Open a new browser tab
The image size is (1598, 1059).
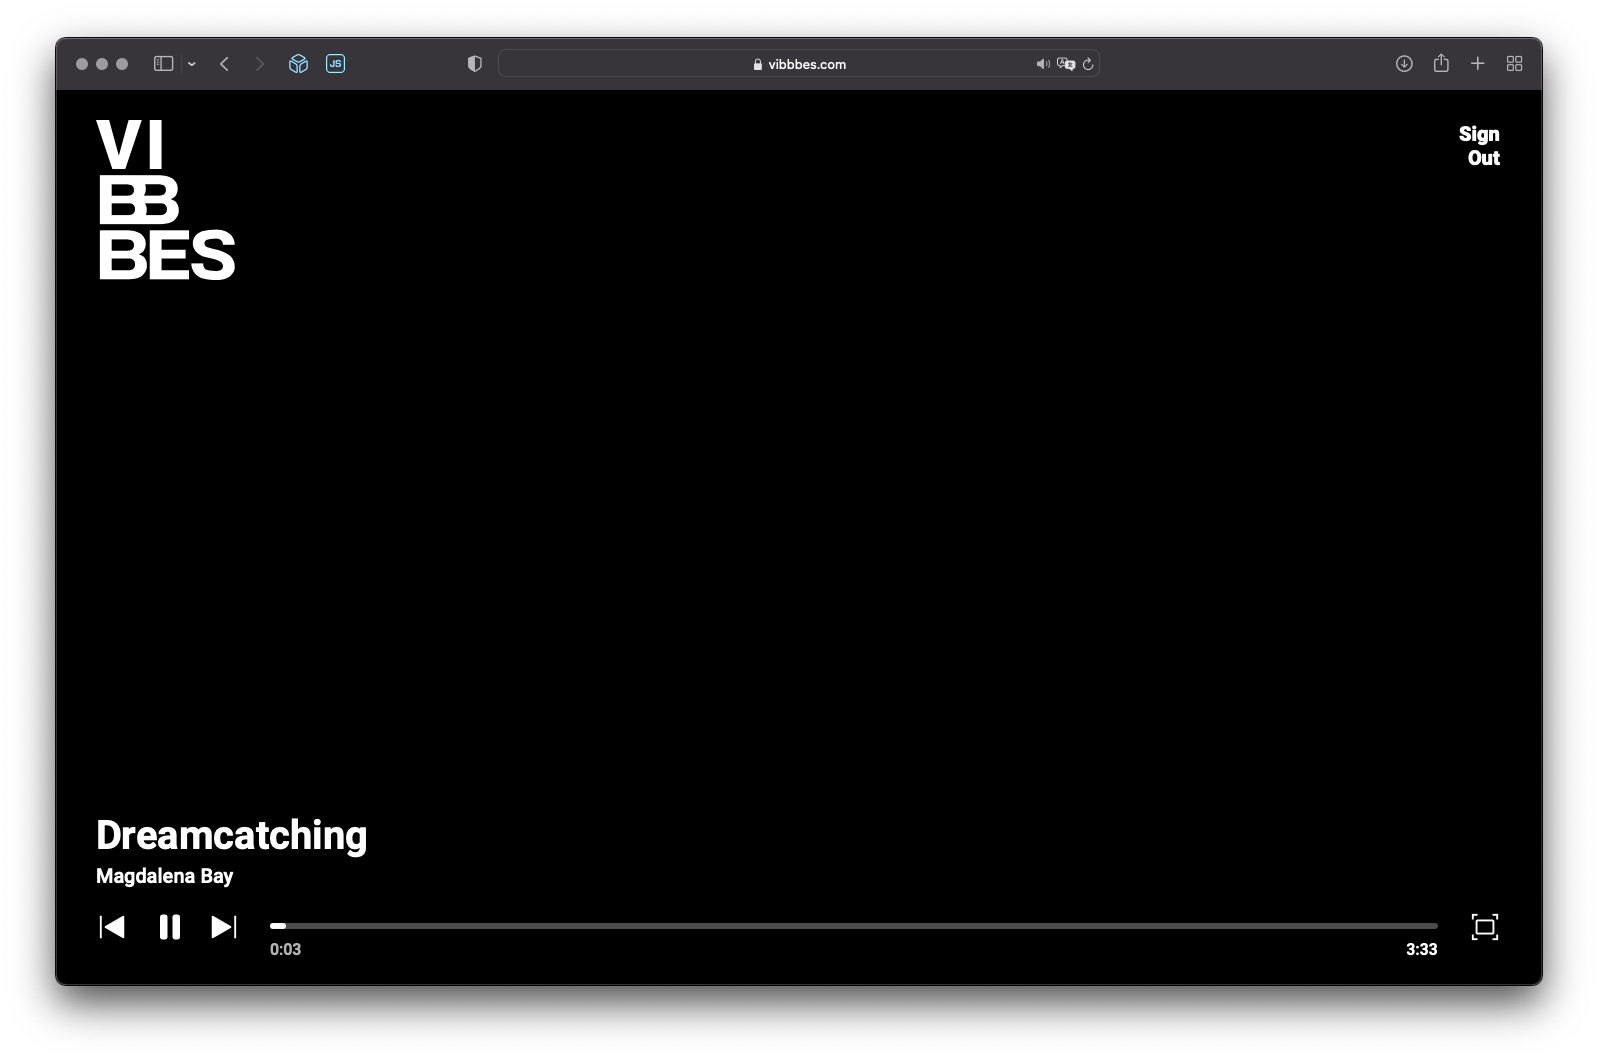1477,64
